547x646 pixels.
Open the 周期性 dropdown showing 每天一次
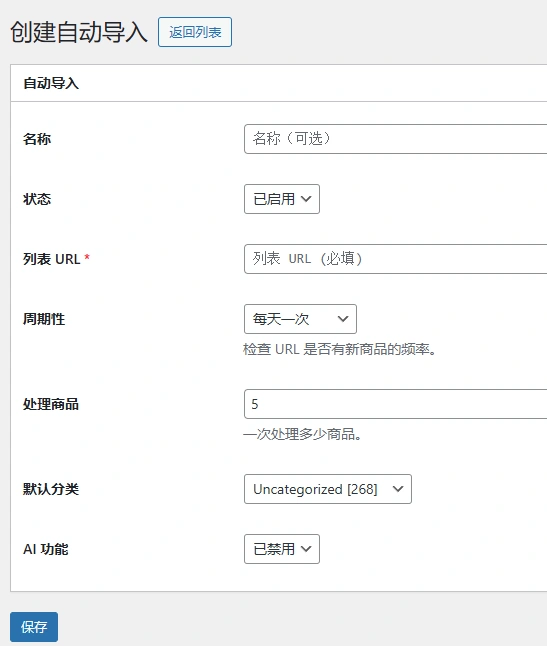click(x=300, y=319)
